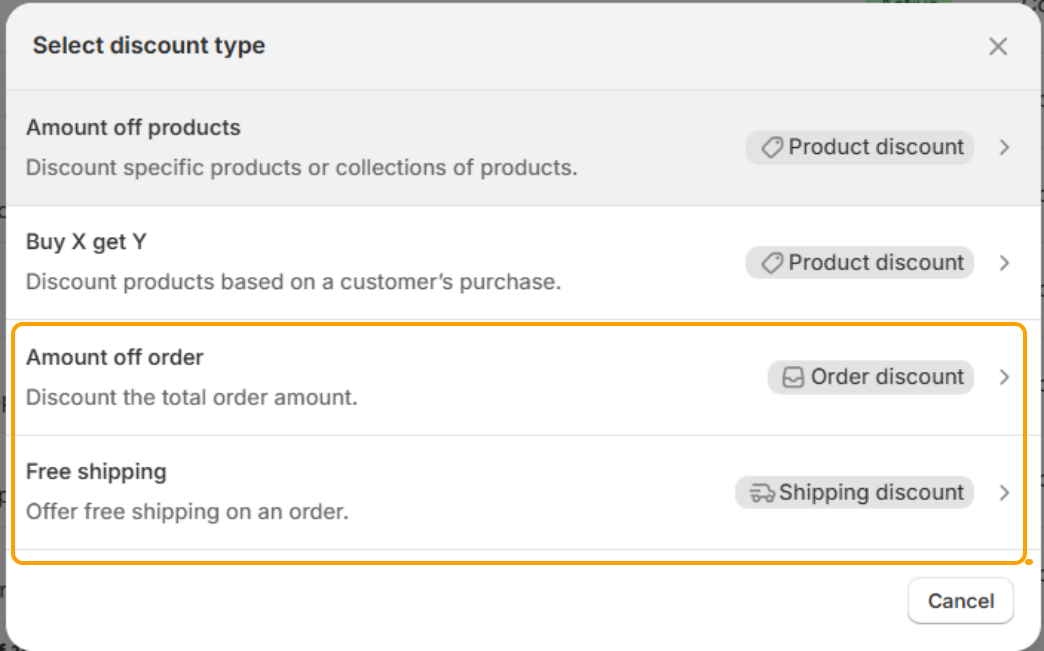Click "Discount the total order amount" description

(x=191, y=397)
